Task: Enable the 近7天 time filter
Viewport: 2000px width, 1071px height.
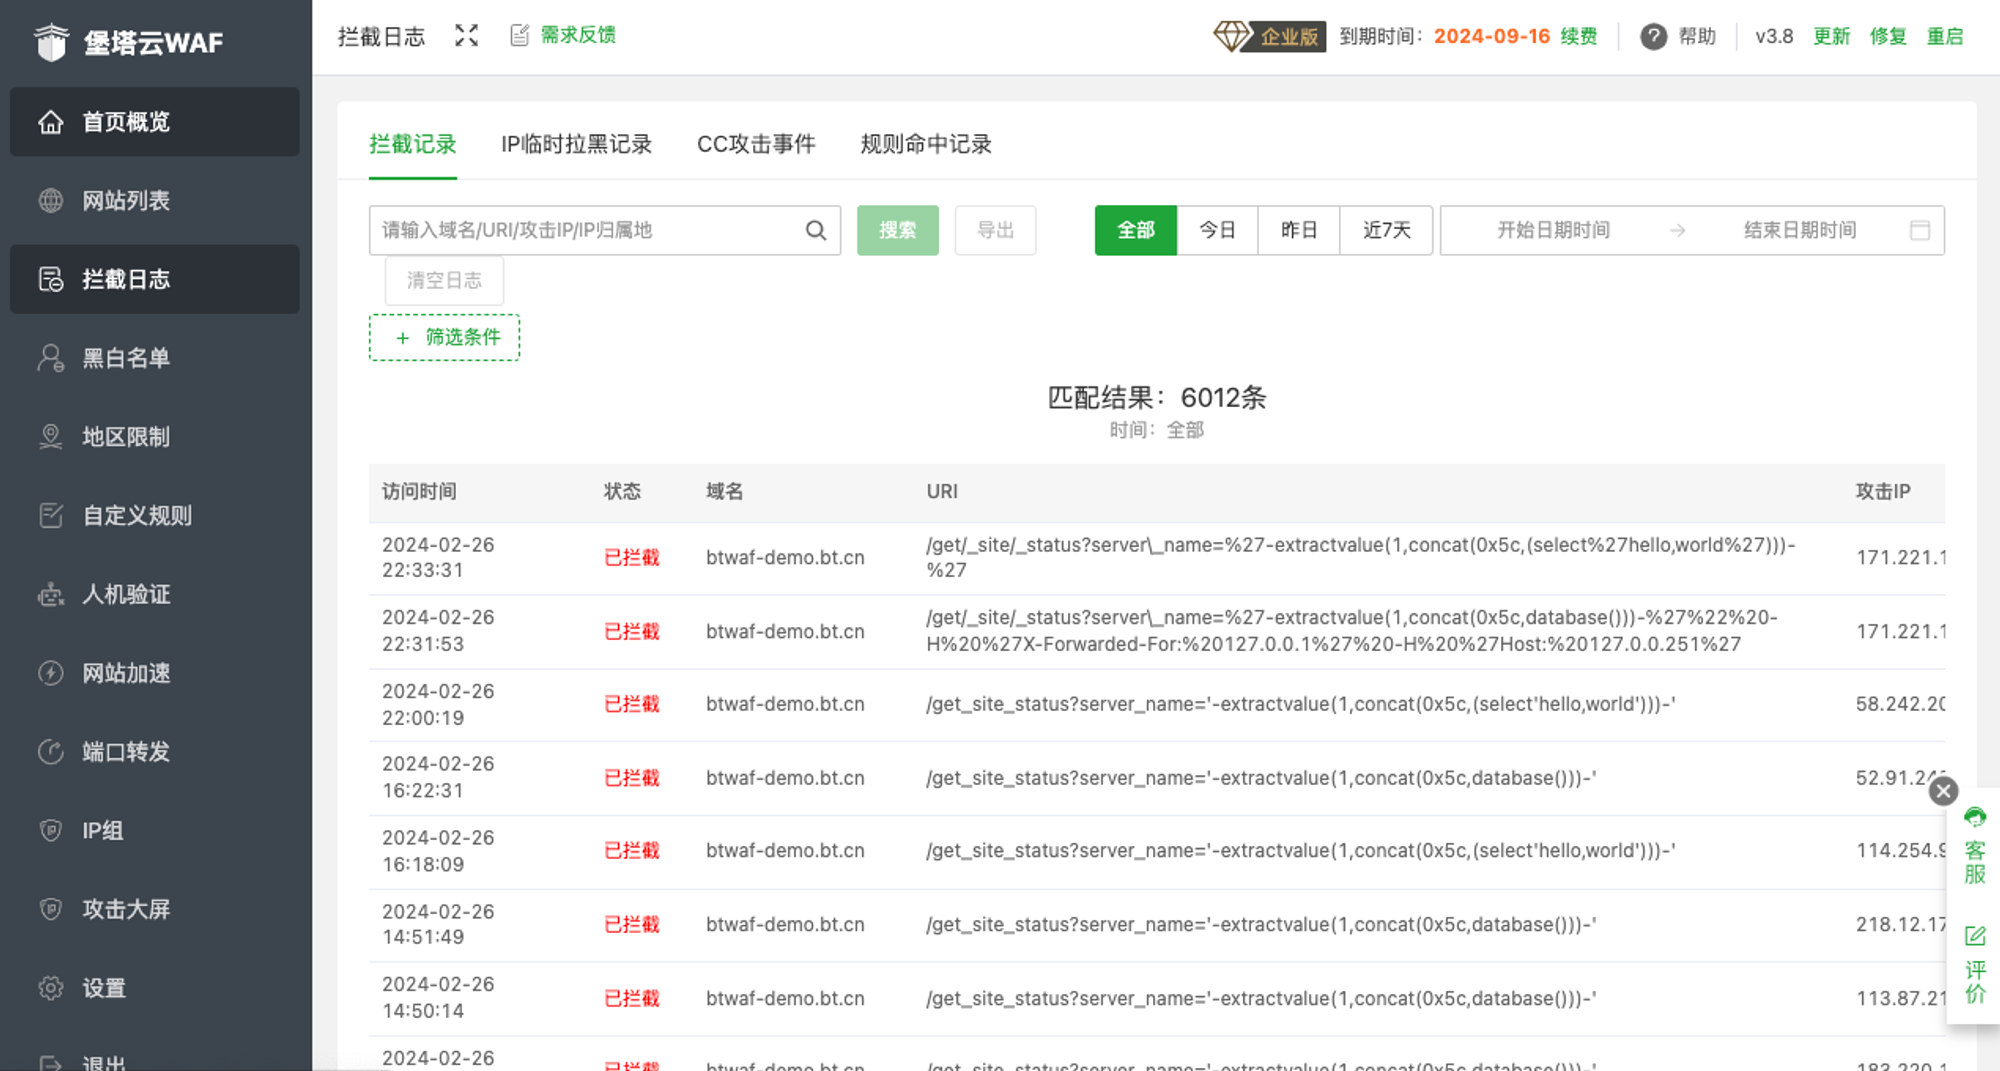Action: [x=1386, y=230]
